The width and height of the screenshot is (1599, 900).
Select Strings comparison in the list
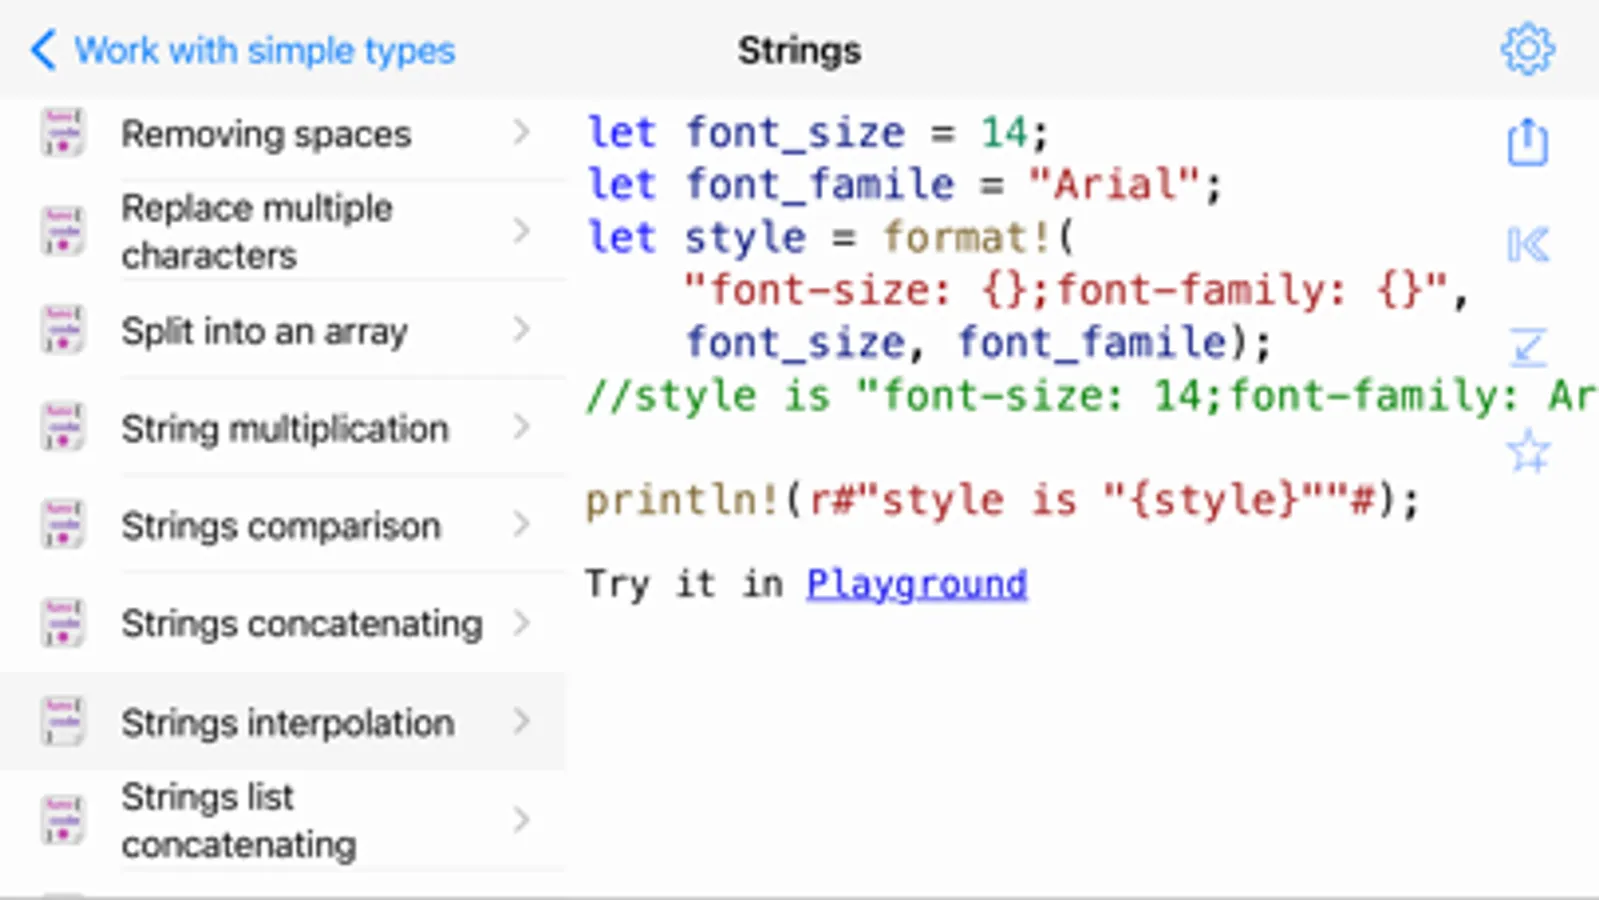point(280,525)
